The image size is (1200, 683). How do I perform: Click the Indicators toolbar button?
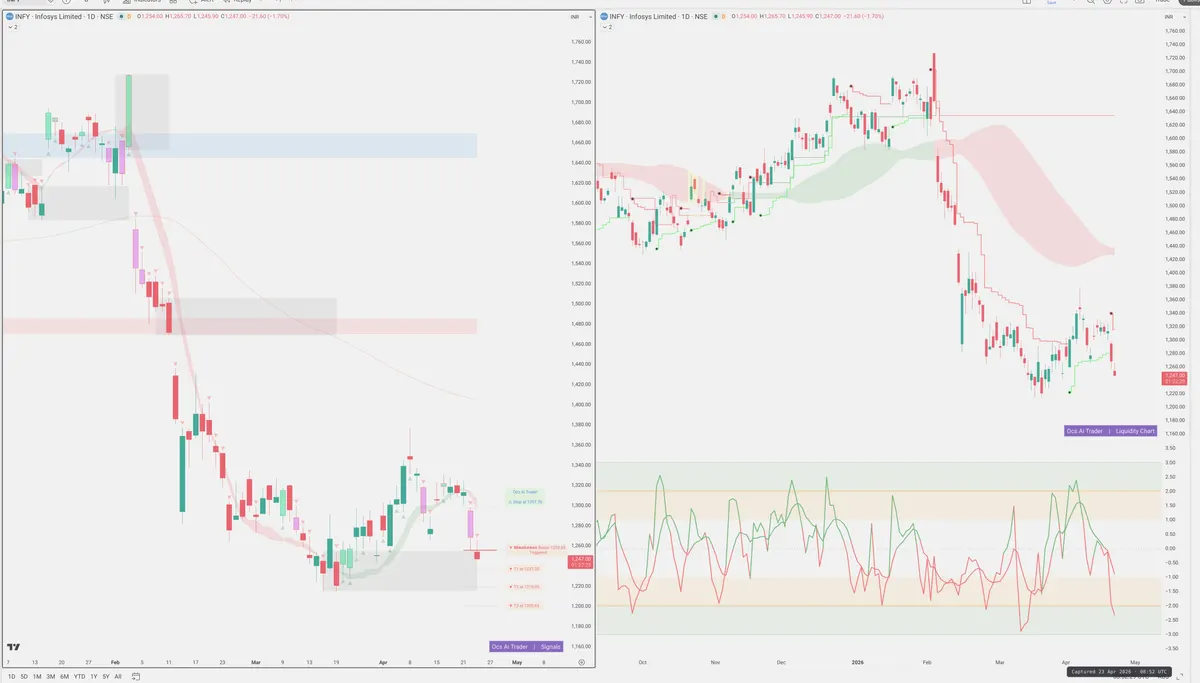(141, 3)
